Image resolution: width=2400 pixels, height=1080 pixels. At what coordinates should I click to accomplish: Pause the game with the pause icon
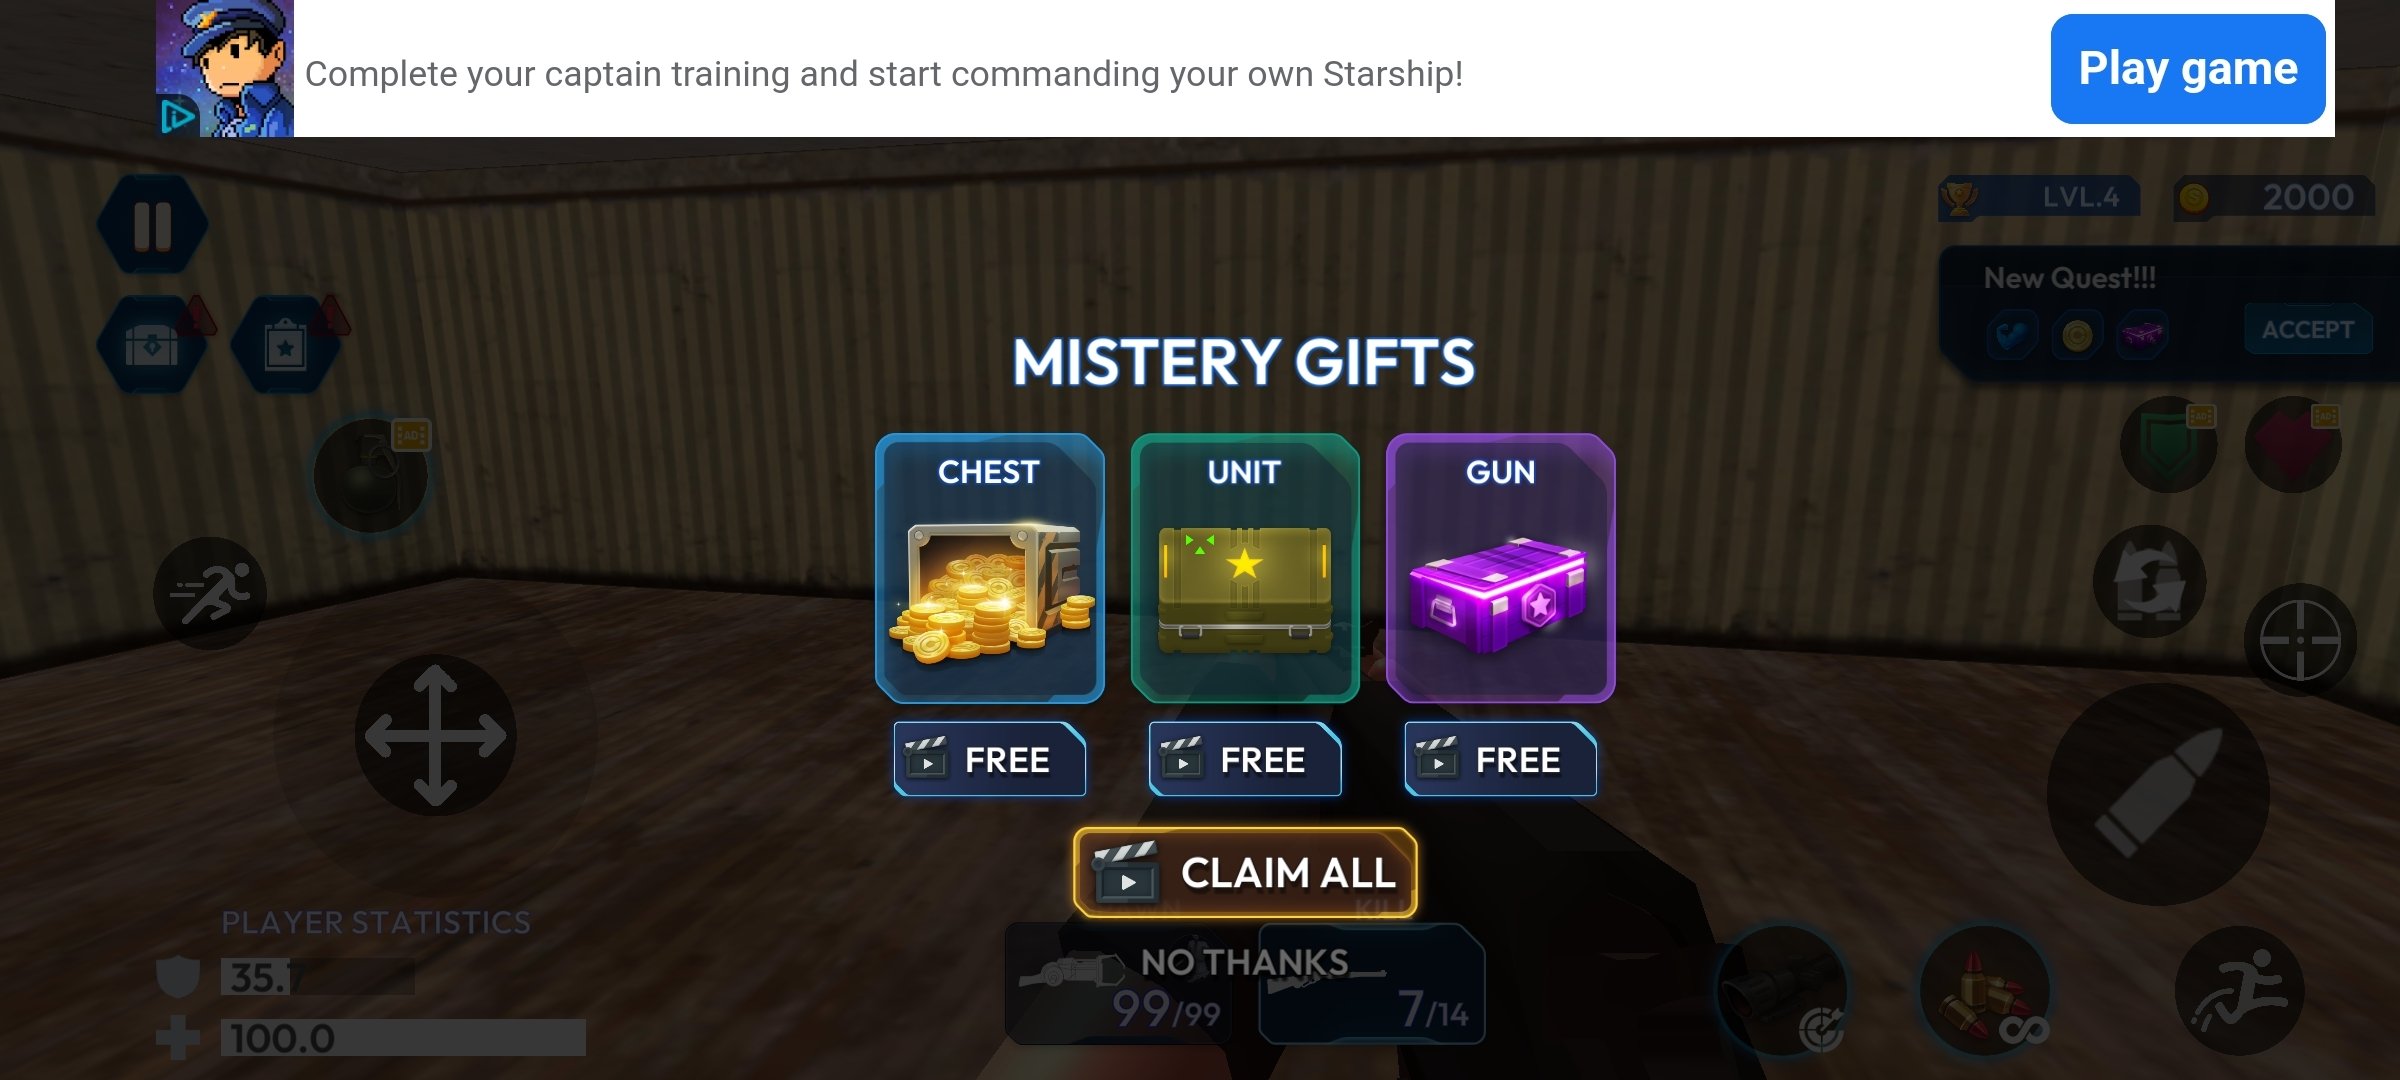pyautogui.click(x=152, y=225)
